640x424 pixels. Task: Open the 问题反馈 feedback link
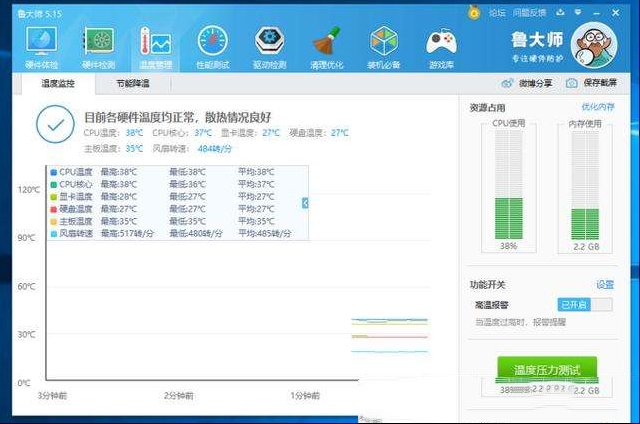(x=529, y=13)
